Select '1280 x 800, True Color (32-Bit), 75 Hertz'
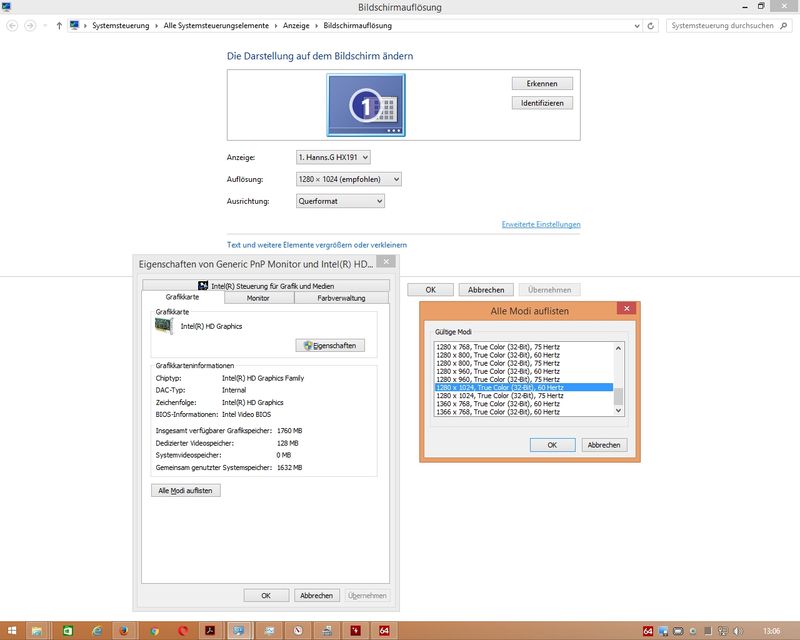 (524, 363)
